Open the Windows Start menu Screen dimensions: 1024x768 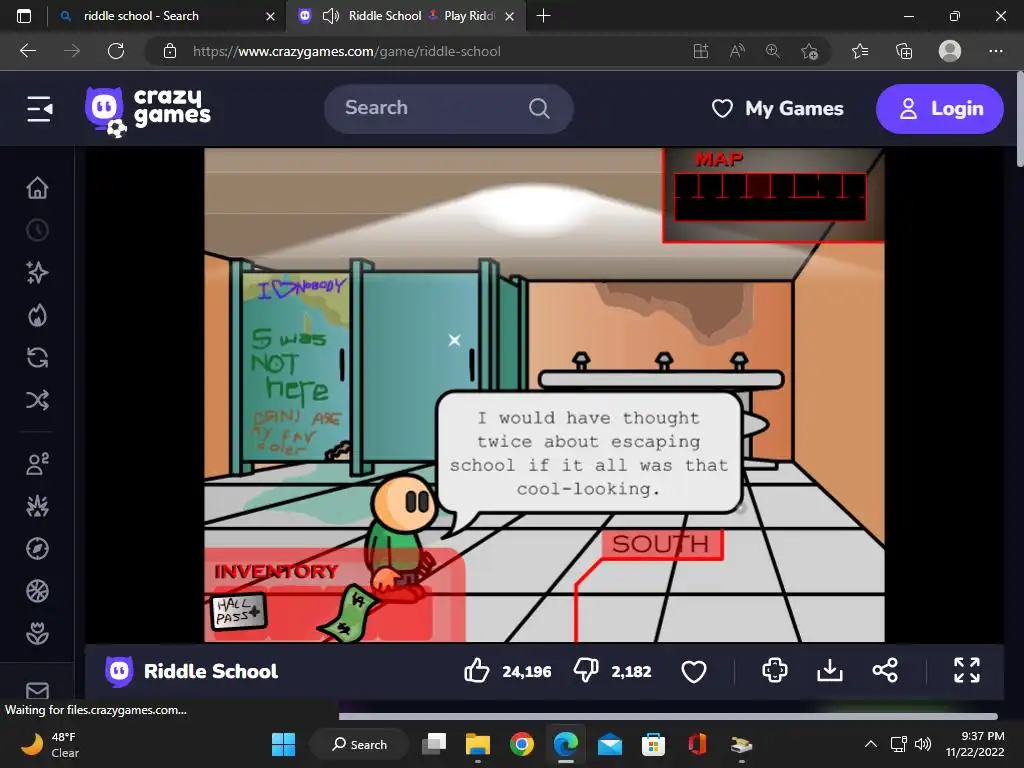[x=283, y=744]
